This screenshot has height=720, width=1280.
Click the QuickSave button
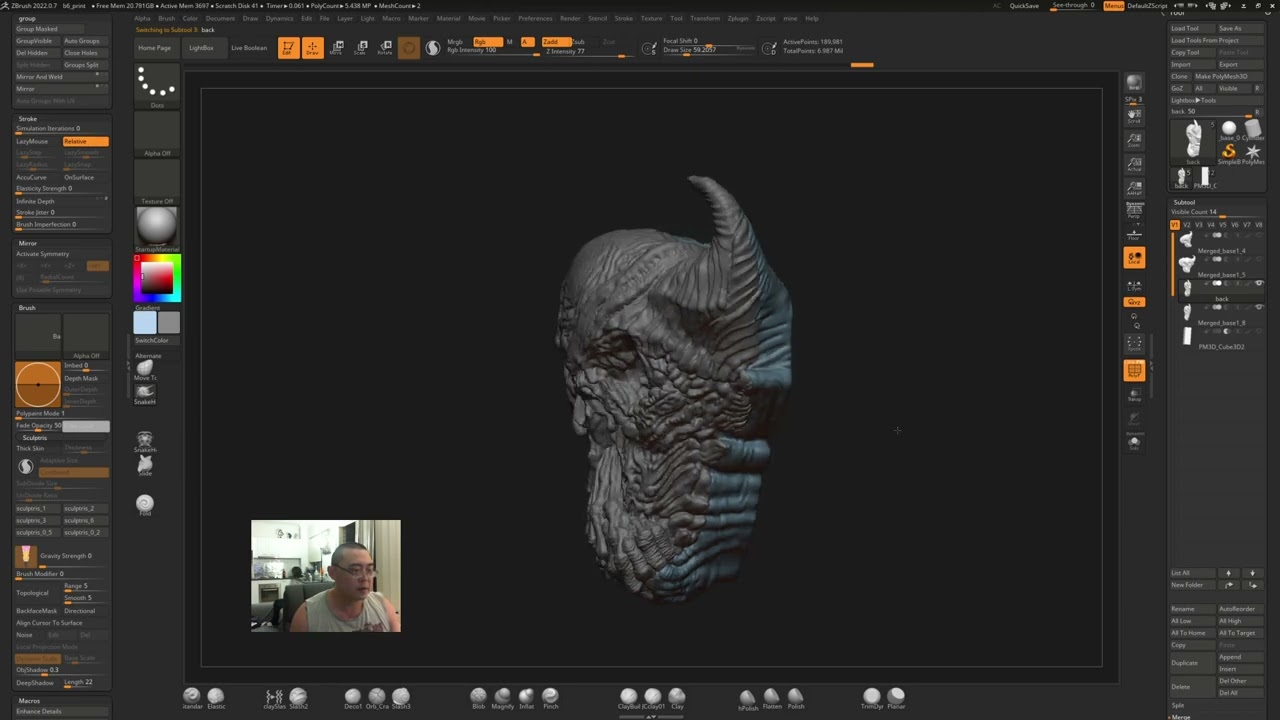pos(1024,6)
